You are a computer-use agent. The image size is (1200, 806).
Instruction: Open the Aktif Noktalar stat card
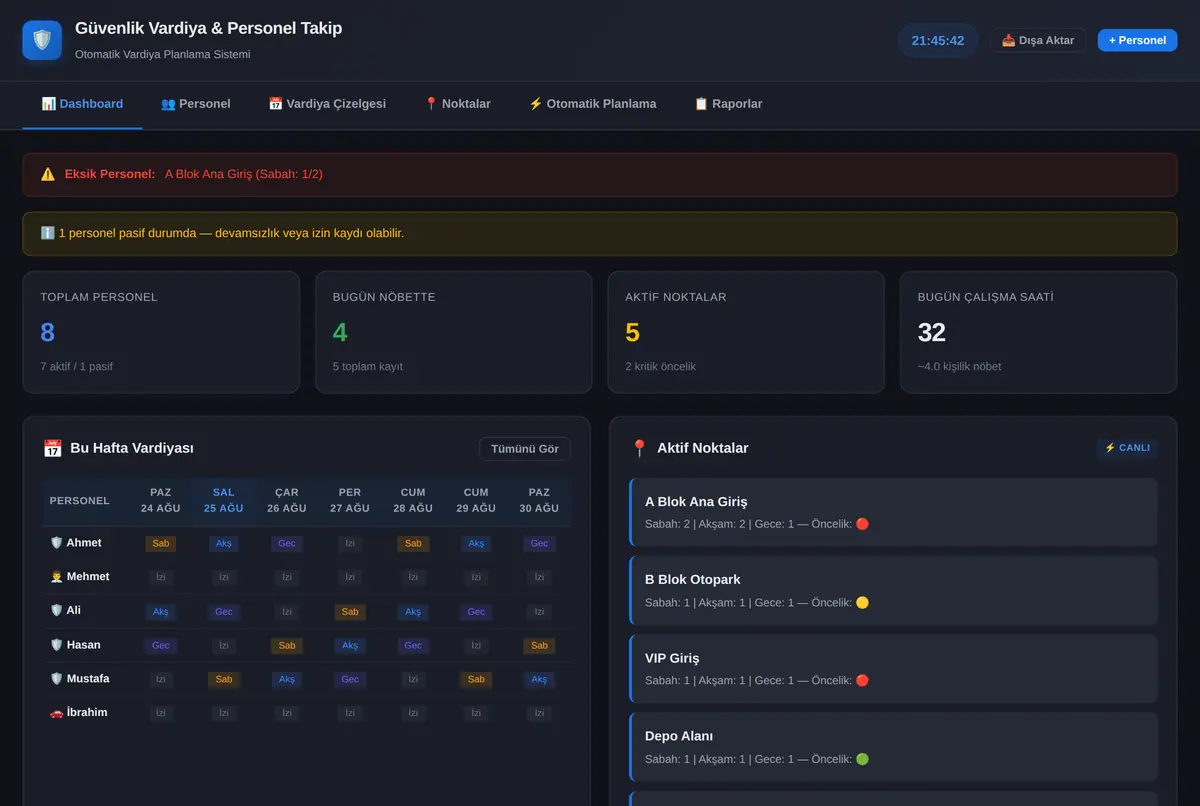[746, 332]
